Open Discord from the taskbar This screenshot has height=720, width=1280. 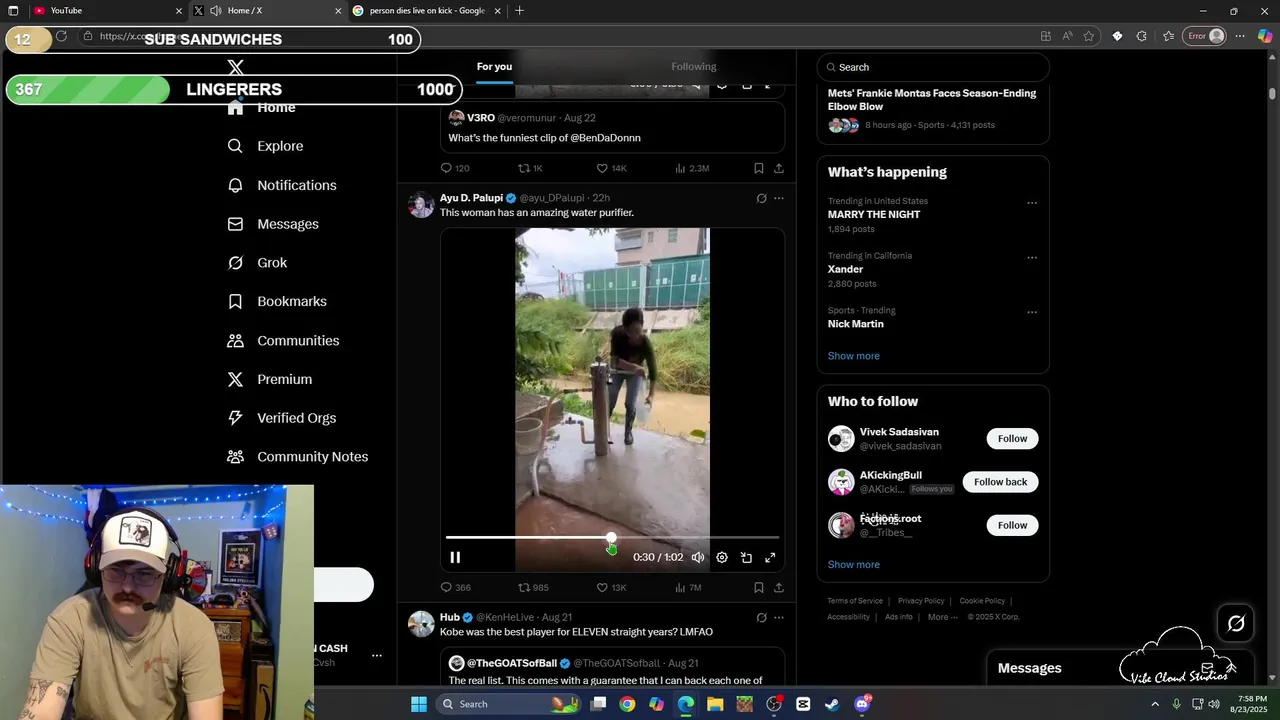pyautogui.click(x=863, y=704)
